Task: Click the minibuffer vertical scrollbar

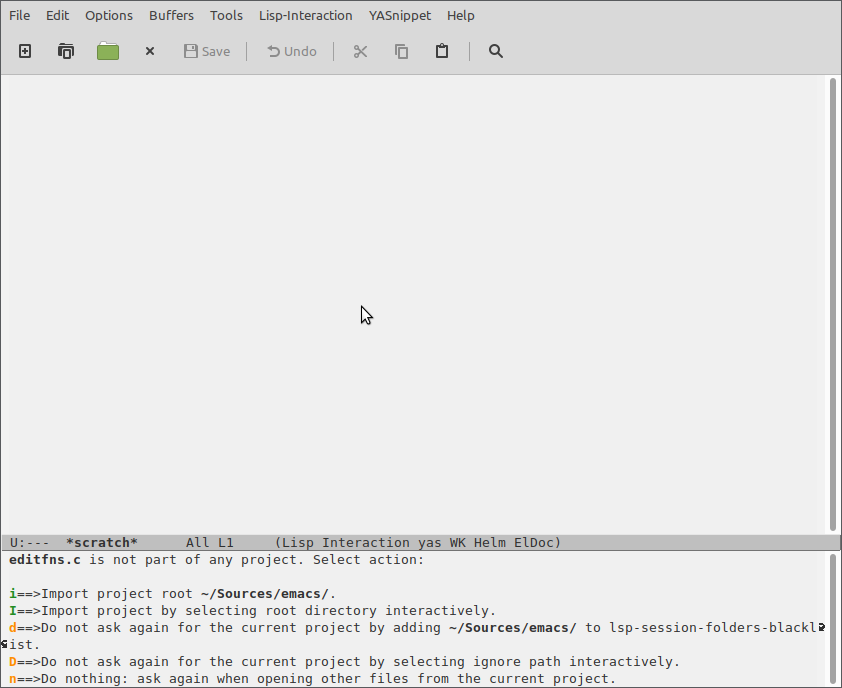Action: point(833,620)
